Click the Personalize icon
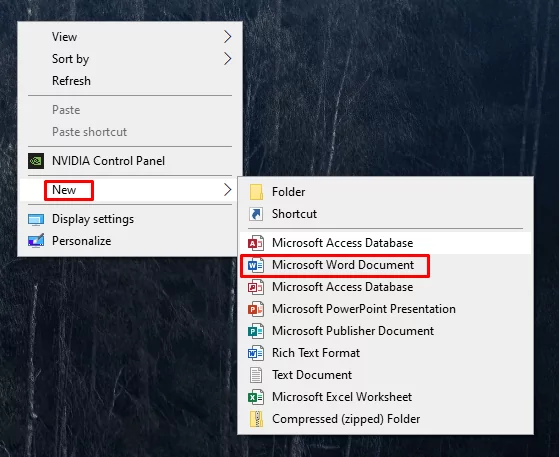 (x=36, y=241)
